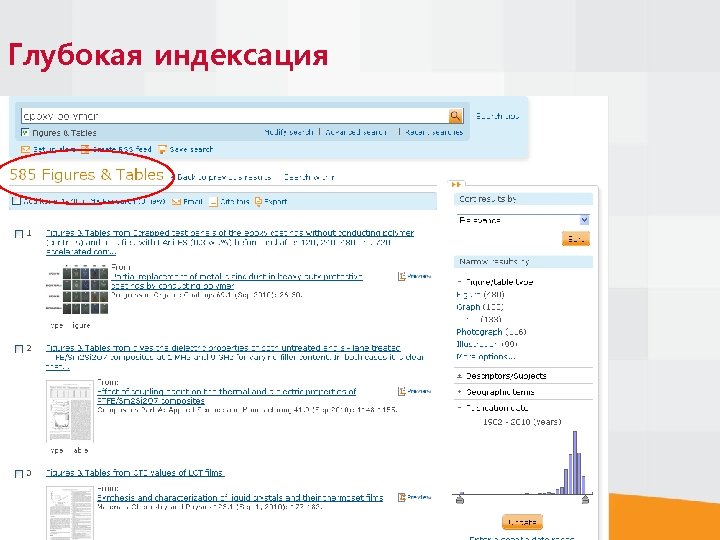Collapse the Figure/table type section
Screen dimensions: 720x540
[x=459, y=282]
